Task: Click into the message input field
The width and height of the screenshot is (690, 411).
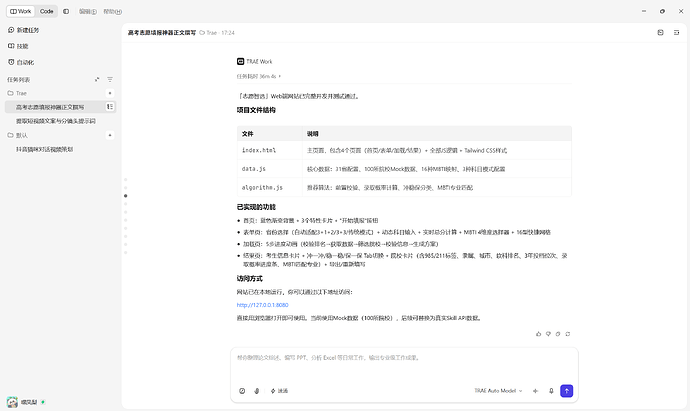Action: coord(404,363)
